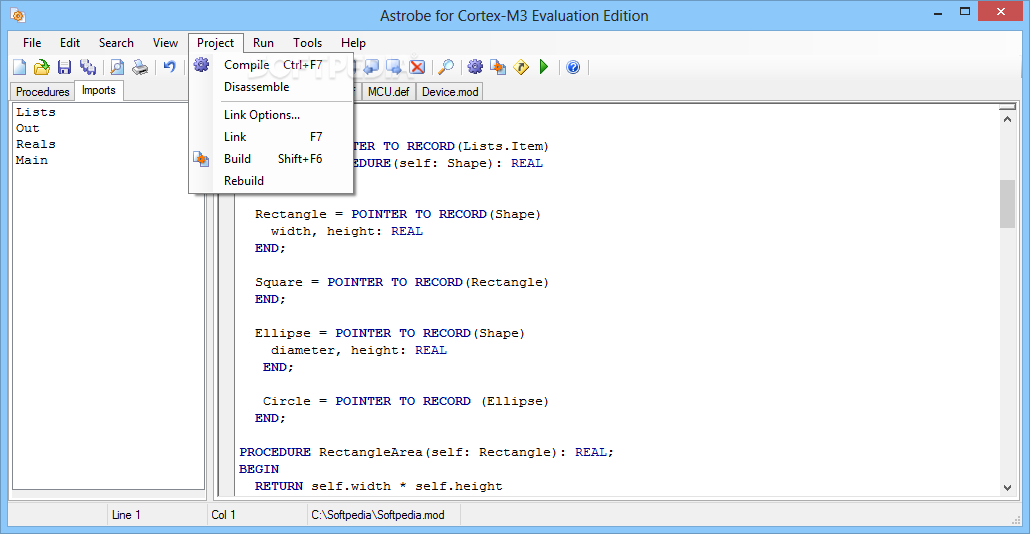Choose Rebuild from the Project menu
This screenshot has width=1030, height=534.
pyautogui.click(x=271, y=181)
